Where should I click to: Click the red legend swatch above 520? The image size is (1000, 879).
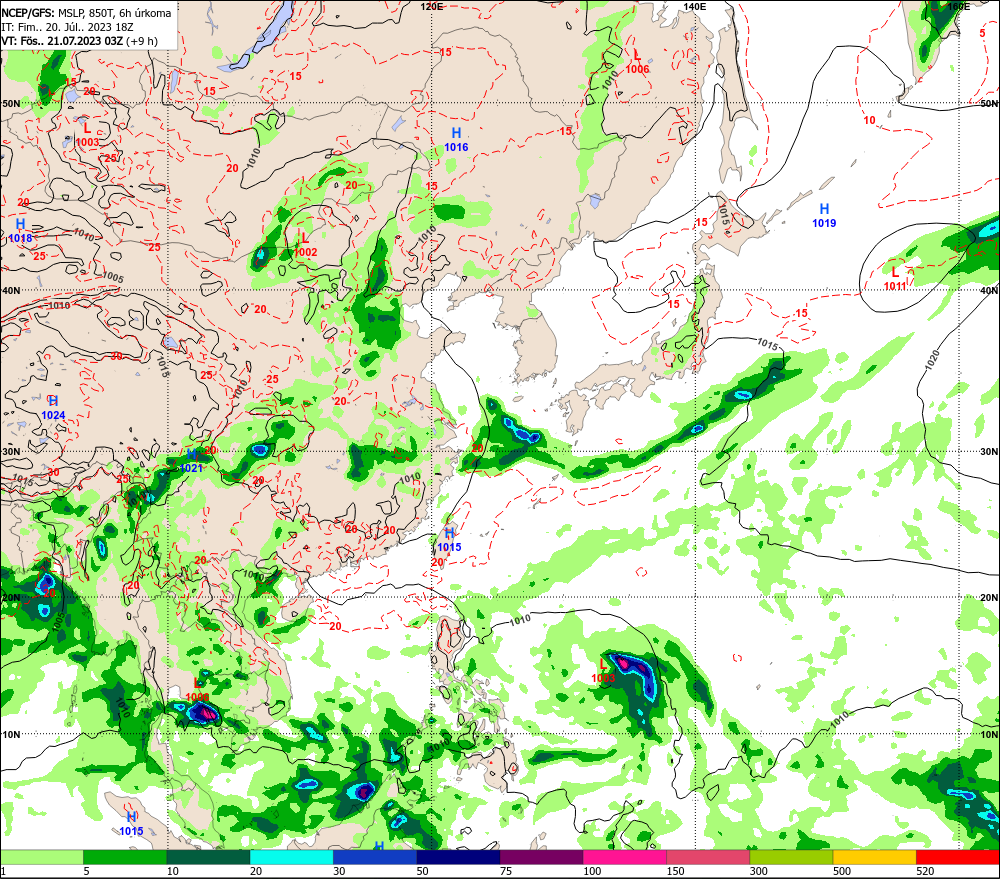[957, 857]
